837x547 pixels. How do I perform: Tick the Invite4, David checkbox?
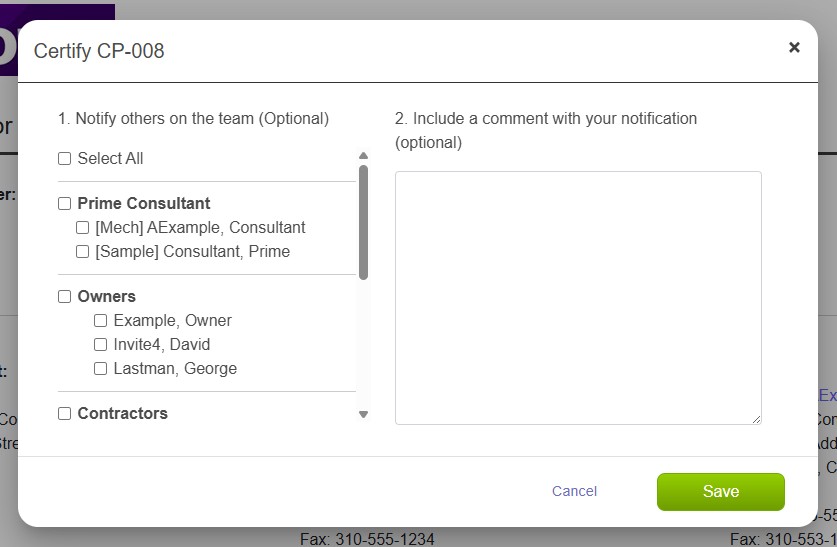[100, 344]
